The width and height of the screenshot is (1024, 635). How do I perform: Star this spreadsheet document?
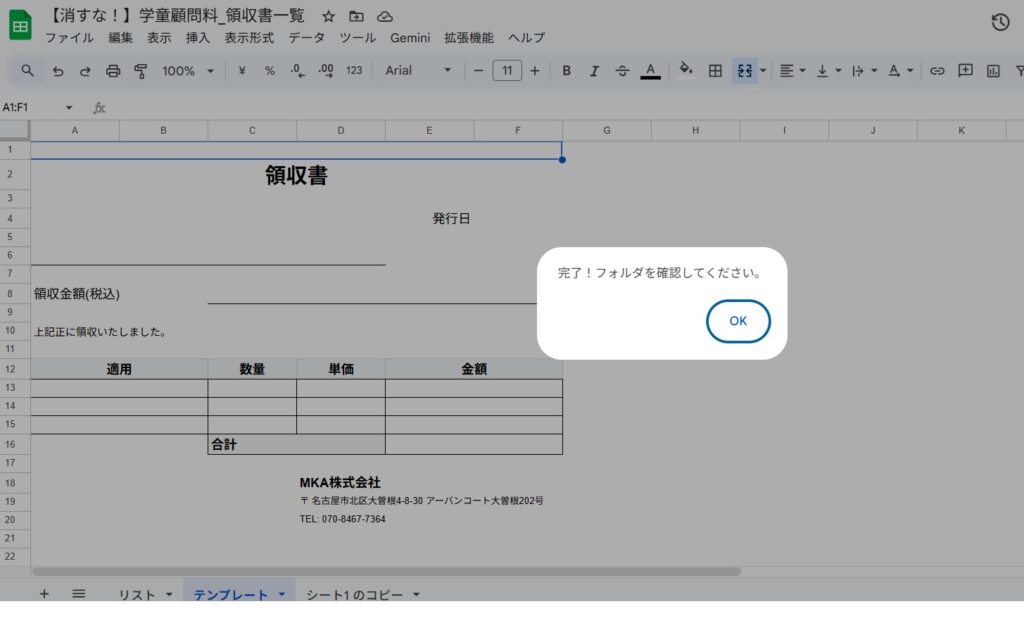329,16
